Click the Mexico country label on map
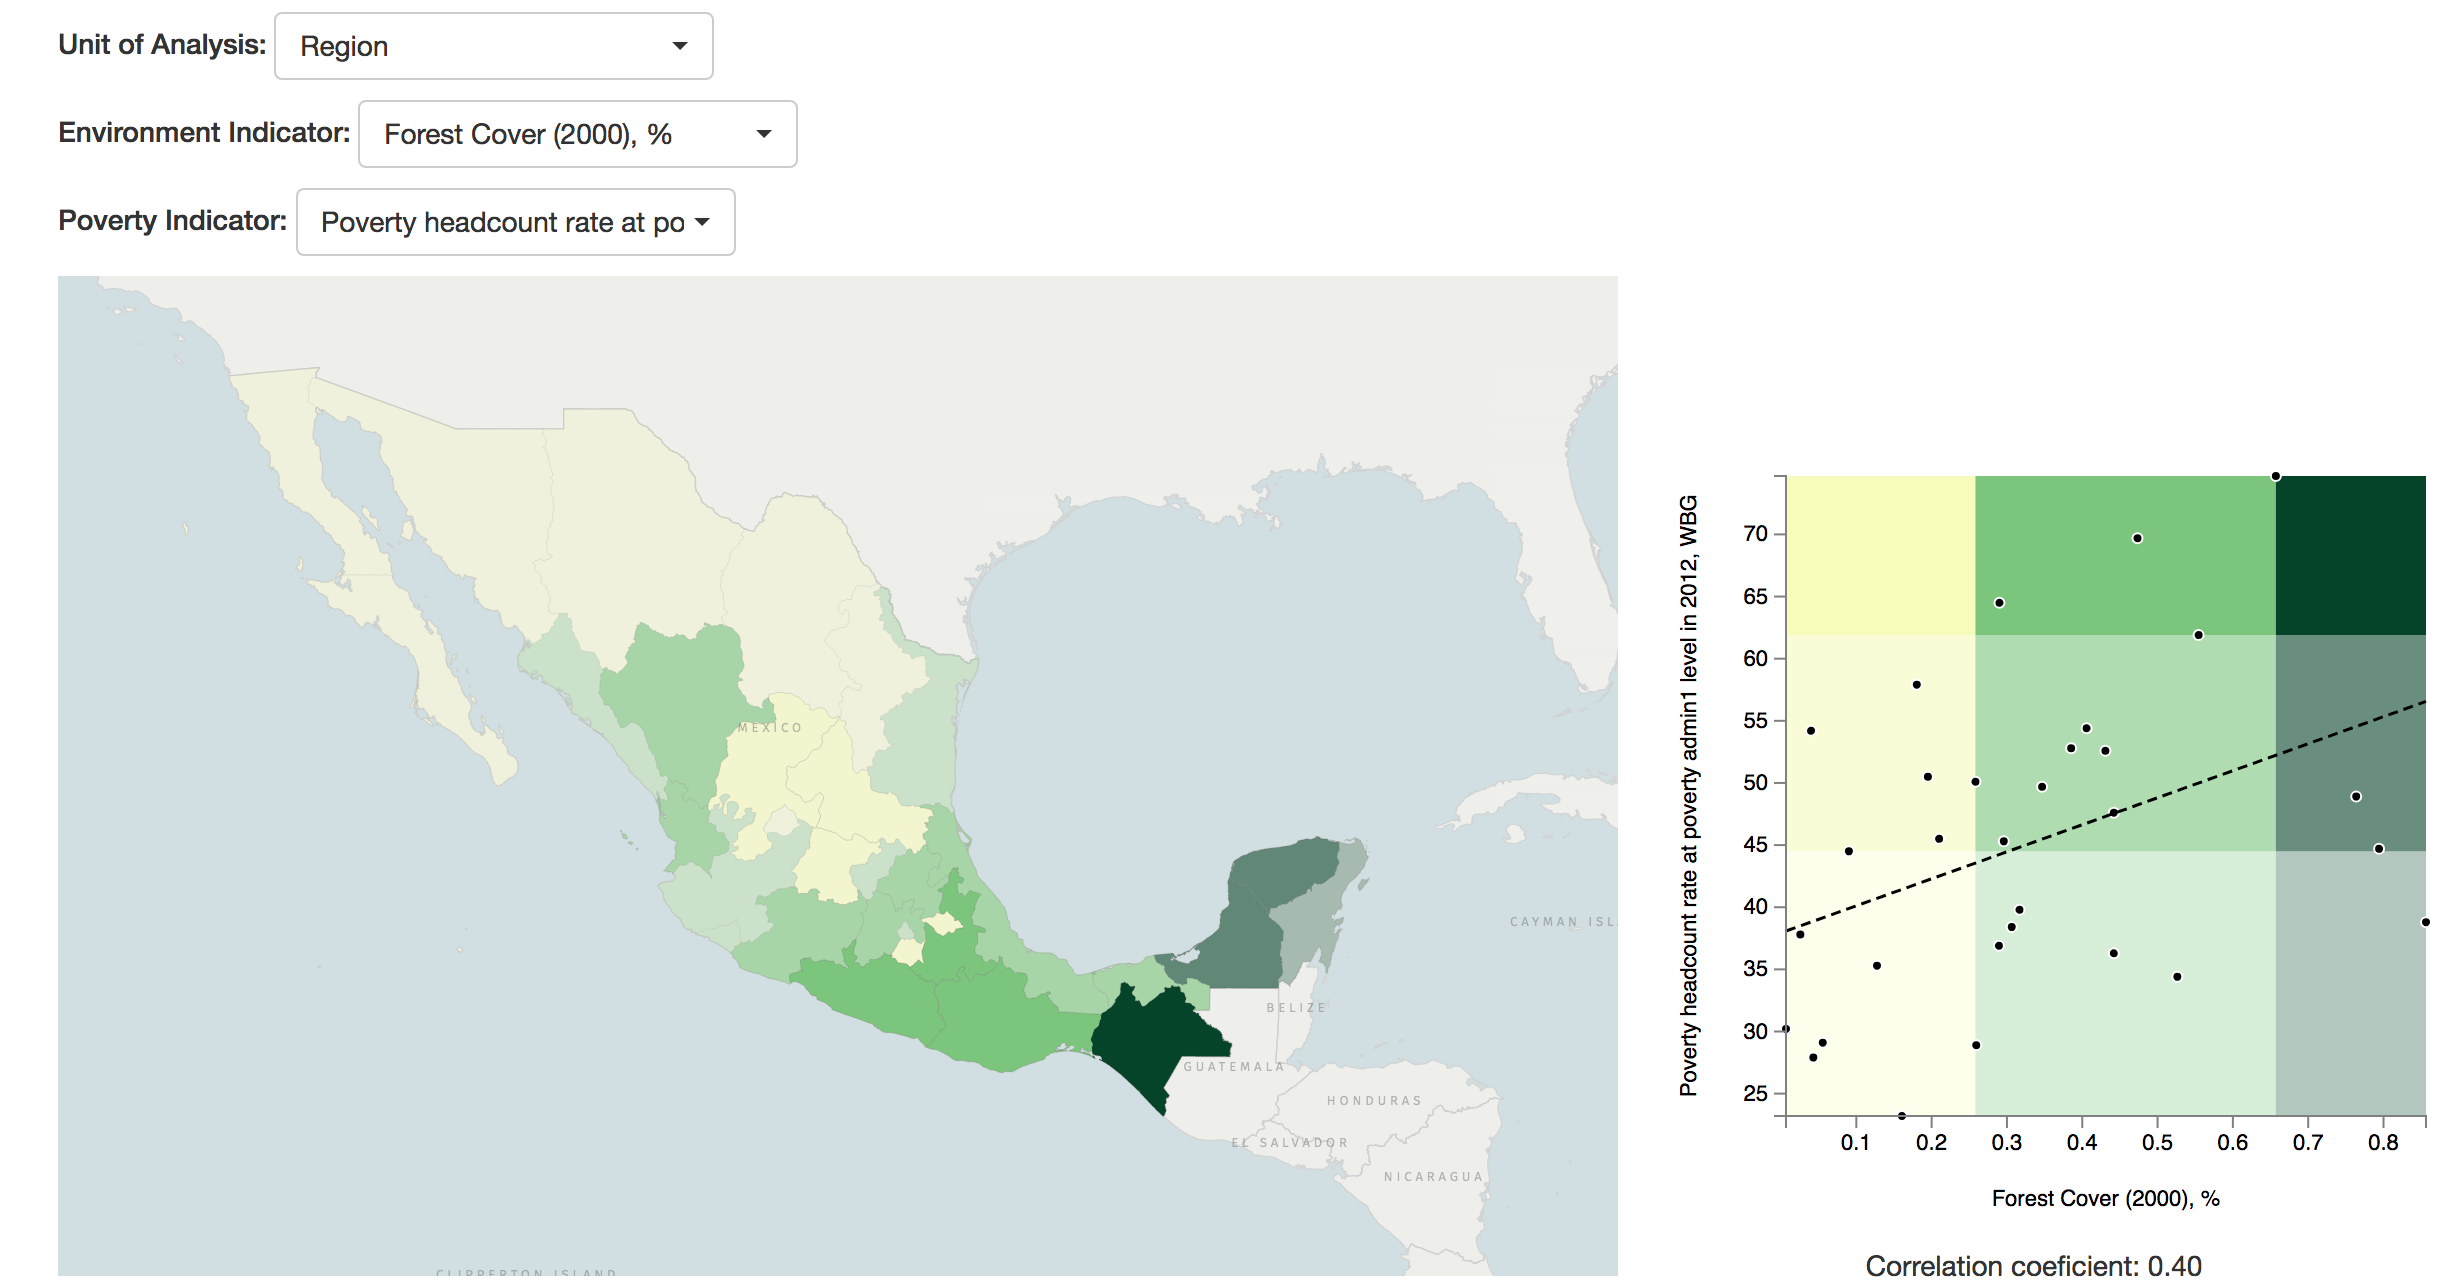The height and width of the screenshot is (1286, 2462). 770,728
